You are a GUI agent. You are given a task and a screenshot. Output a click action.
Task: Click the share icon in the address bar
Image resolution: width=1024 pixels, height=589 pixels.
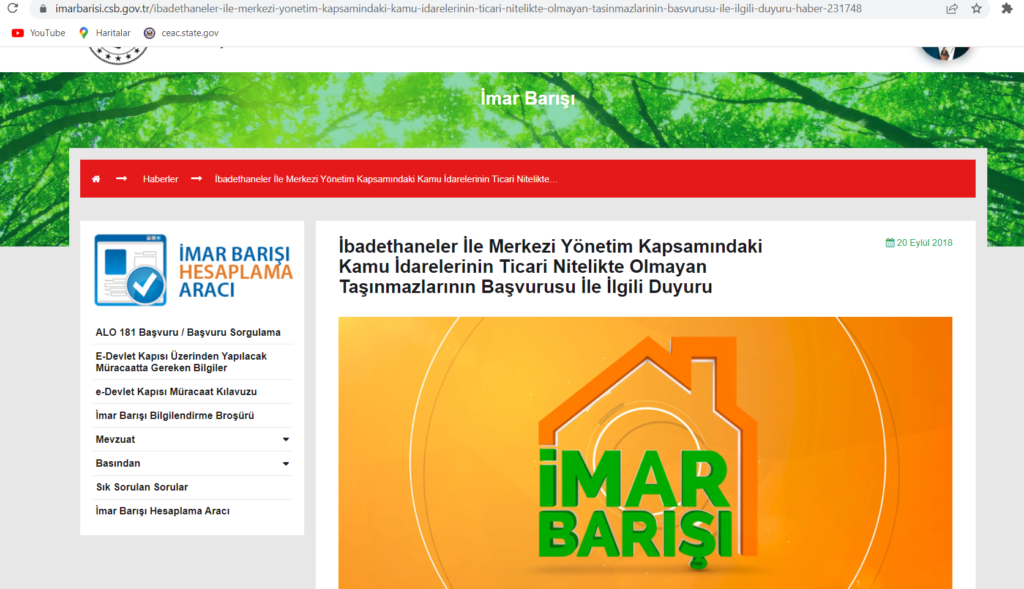tap(951, 9)
